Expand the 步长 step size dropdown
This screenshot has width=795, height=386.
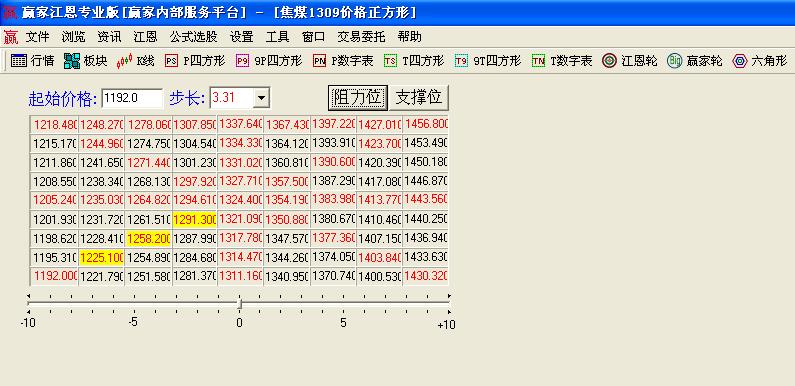(x=262, y=98)
